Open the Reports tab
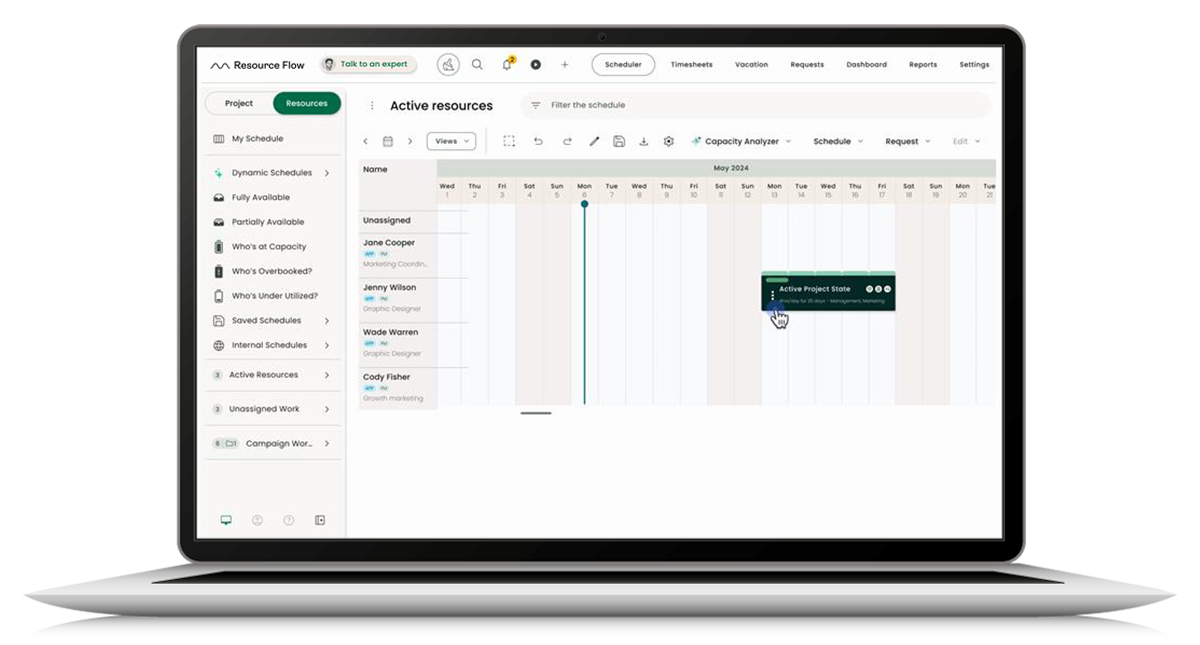Image resolution: width=1200 pixels, height=645 pixels. pyautogui.click(x=923, y=65)
